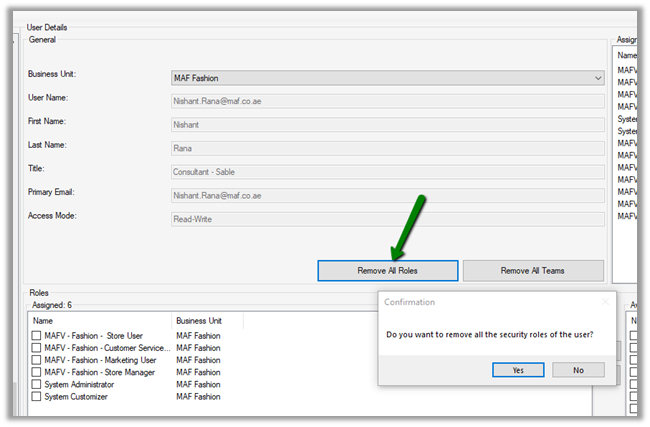Click the User Name field
The image size is (650, 427).
[x=388, y=100]
